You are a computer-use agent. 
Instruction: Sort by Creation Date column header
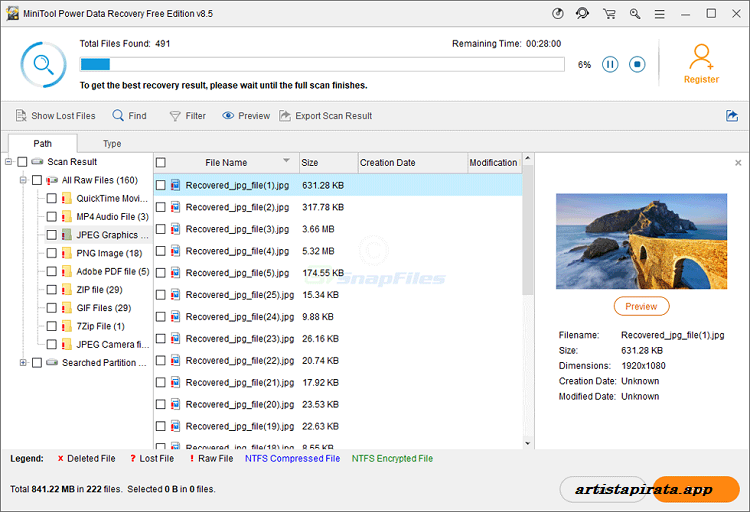click(x=412, y=163)
